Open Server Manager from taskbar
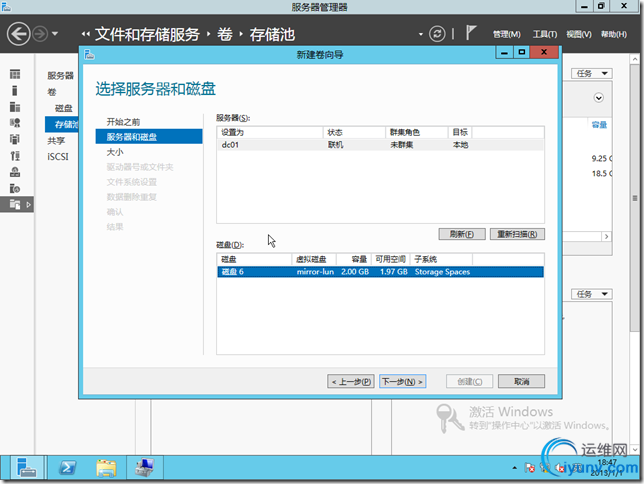 pyautogui.click(x=26, y=468)
